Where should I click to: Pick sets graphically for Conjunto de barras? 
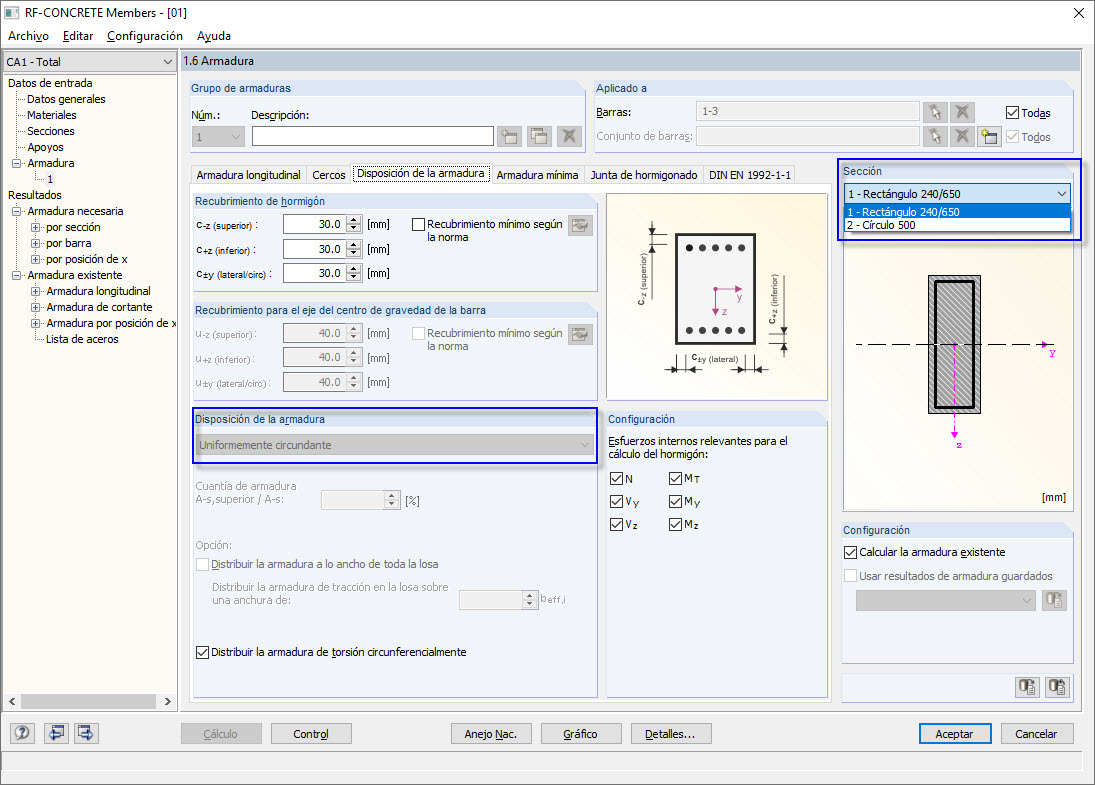pyautogui.click(x=935, y=136)
